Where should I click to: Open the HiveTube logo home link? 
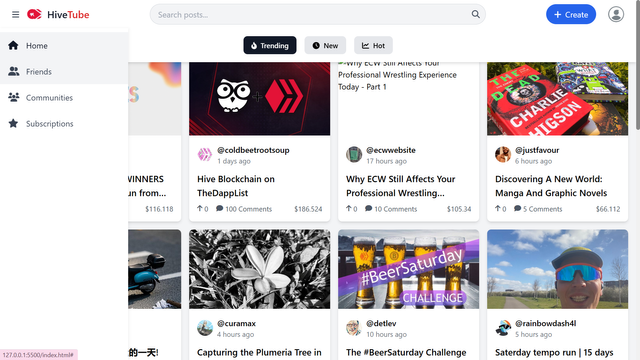(58, 15)
